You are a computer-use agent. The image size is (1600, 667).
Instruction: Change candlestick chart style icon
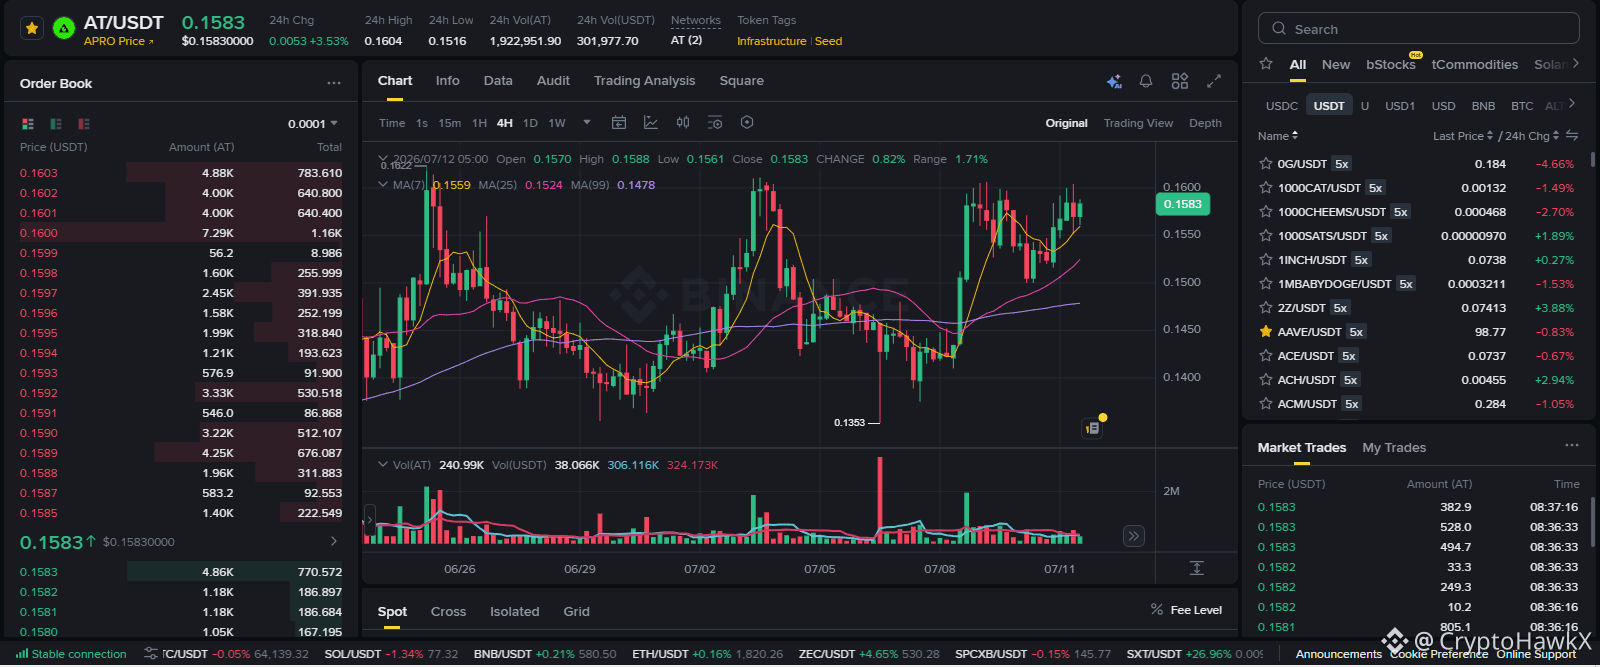tap(683, 122)
